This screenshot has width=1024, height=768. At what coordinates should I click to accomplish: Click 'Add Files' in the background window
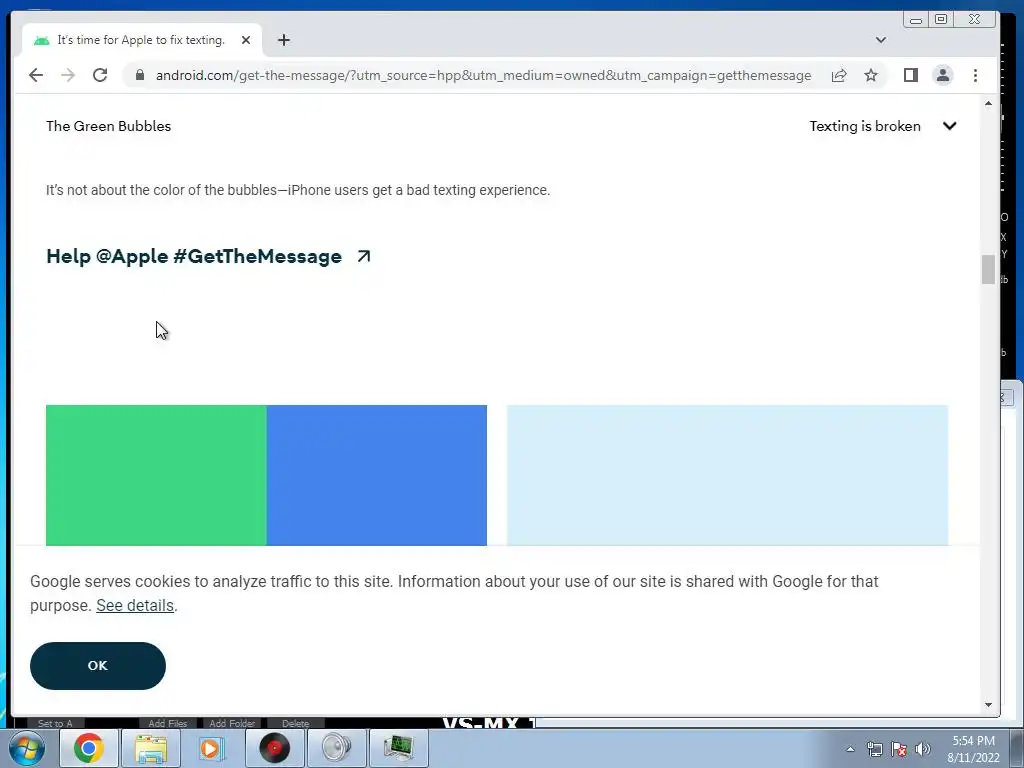click(x=168, y=723)
